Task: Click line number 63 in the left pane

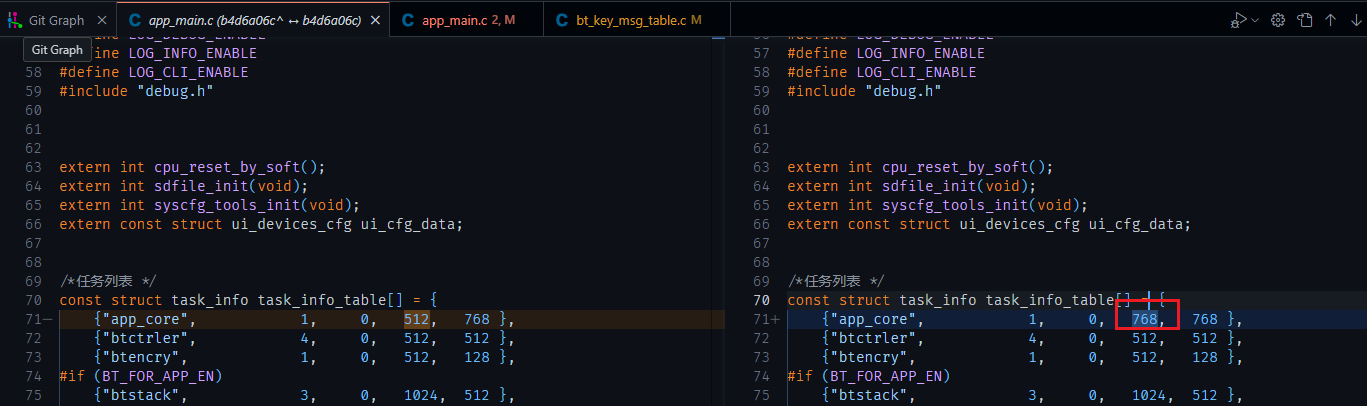Action: 33,168
